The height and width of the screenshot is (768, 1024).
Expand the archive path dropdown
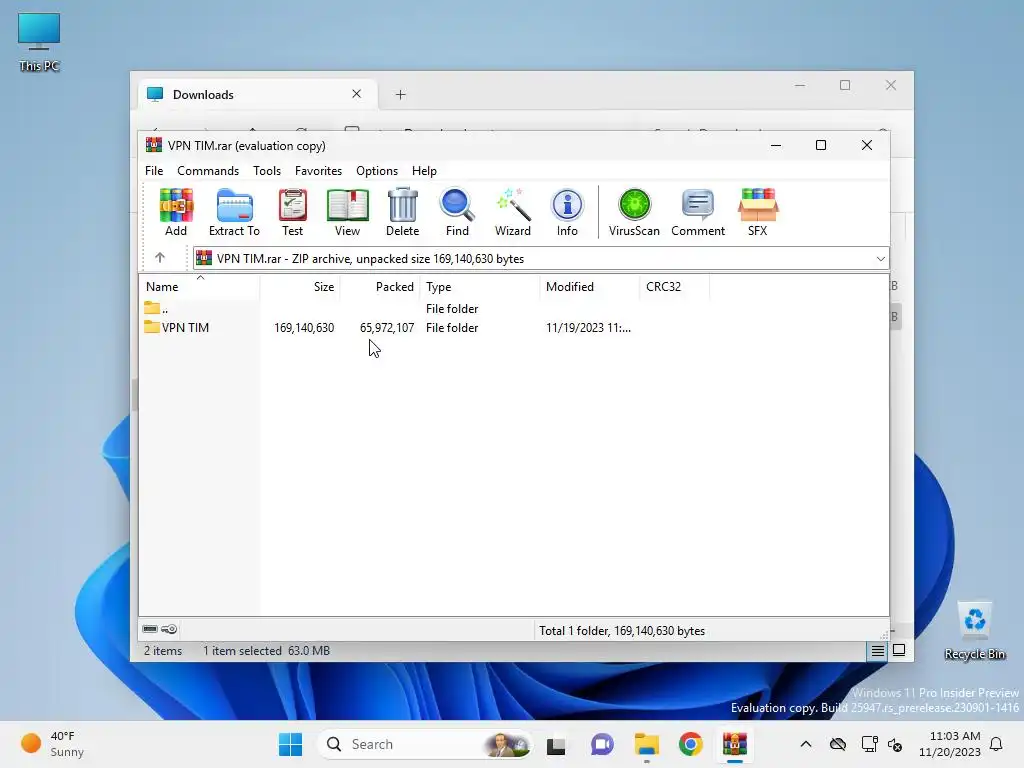(x=880, y=259)
